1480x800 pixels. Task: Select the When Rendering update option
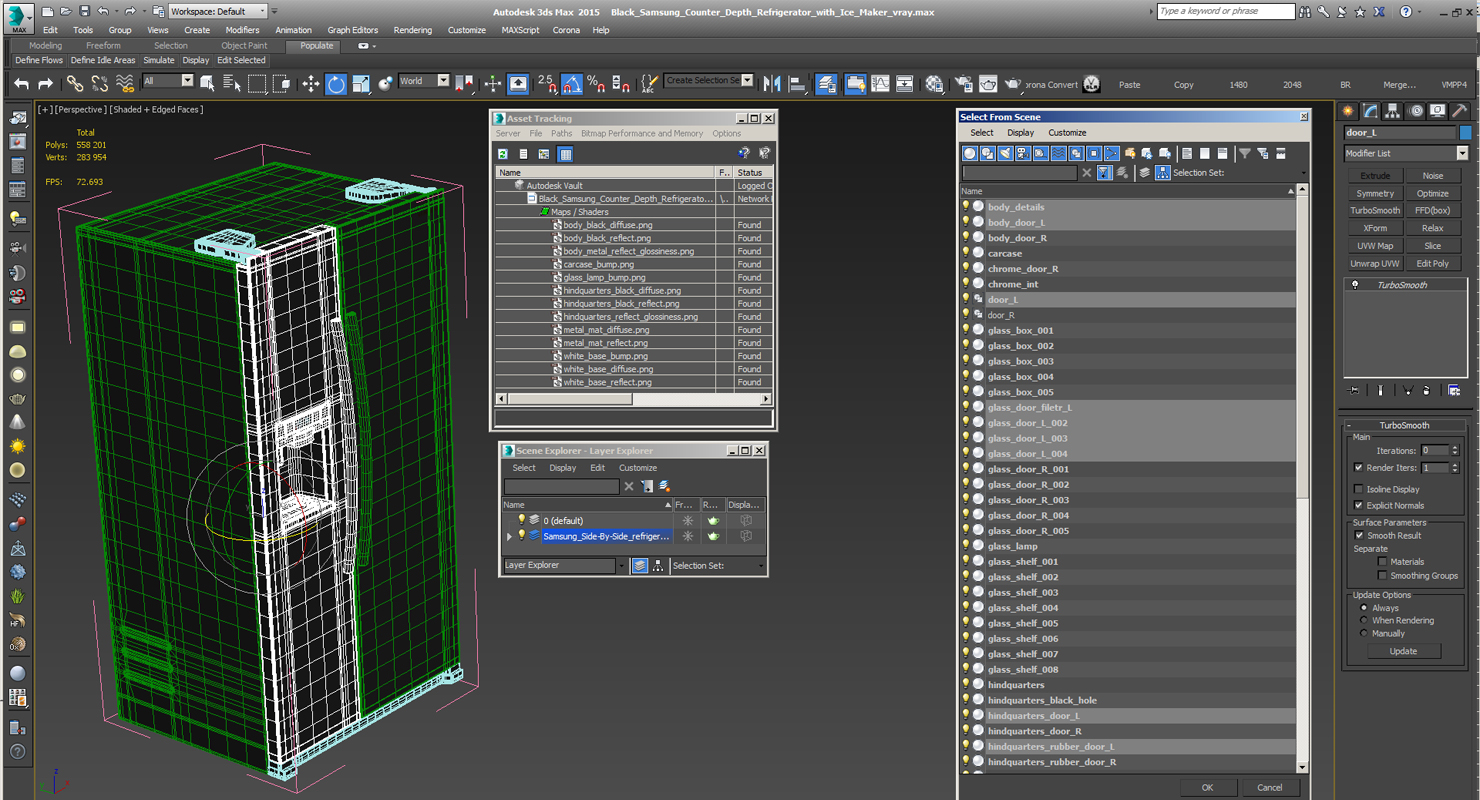pyautogui.click(x=1364, y=620)
